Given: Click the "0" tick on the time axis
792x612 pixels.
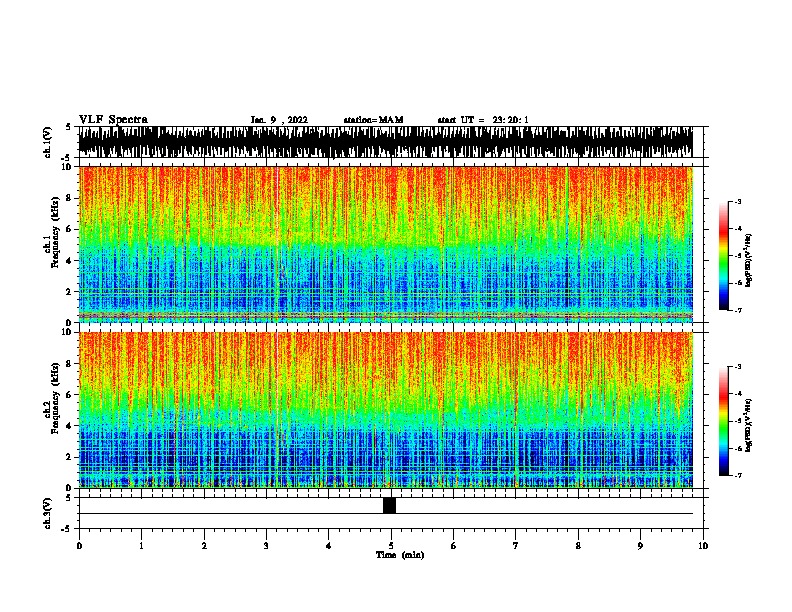Looking at the screenshot, I should tap(79, 546).
